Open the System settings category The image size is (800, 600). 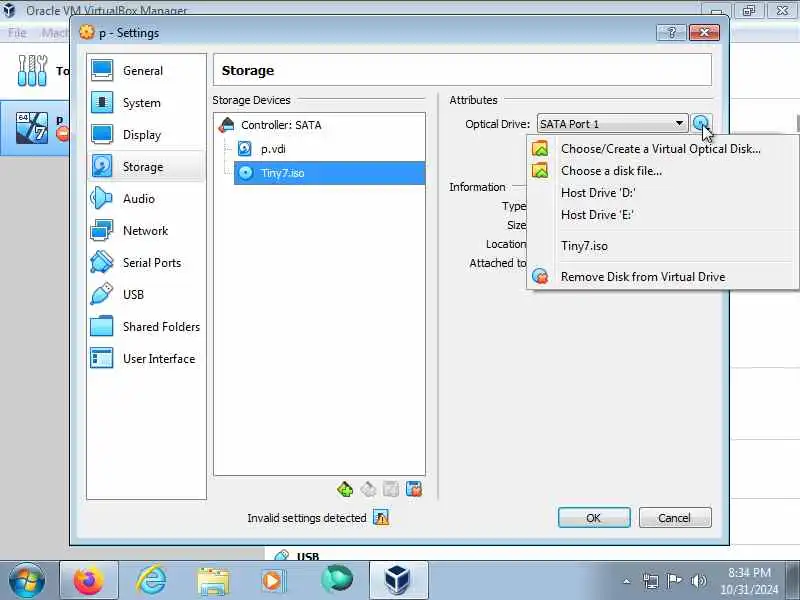click(x=146, y=103)
